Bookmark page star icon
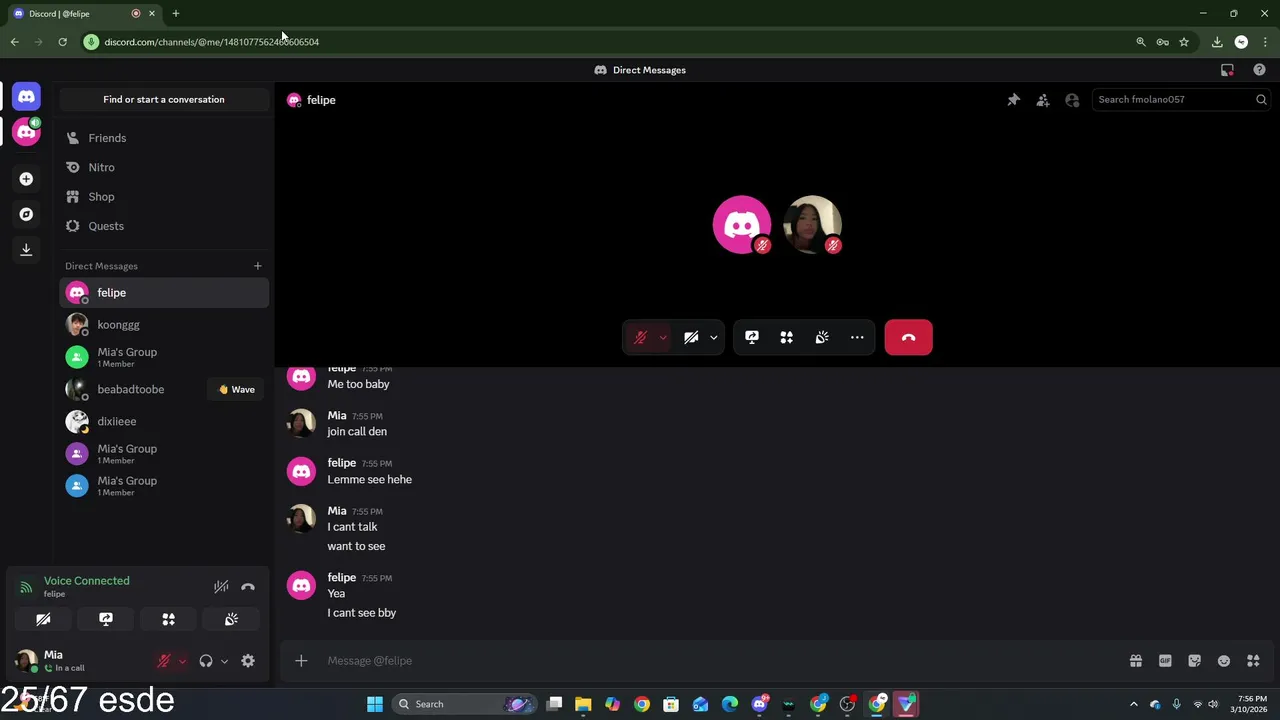The height and width of the screenshot is (720, 1280). [1184, 42]
